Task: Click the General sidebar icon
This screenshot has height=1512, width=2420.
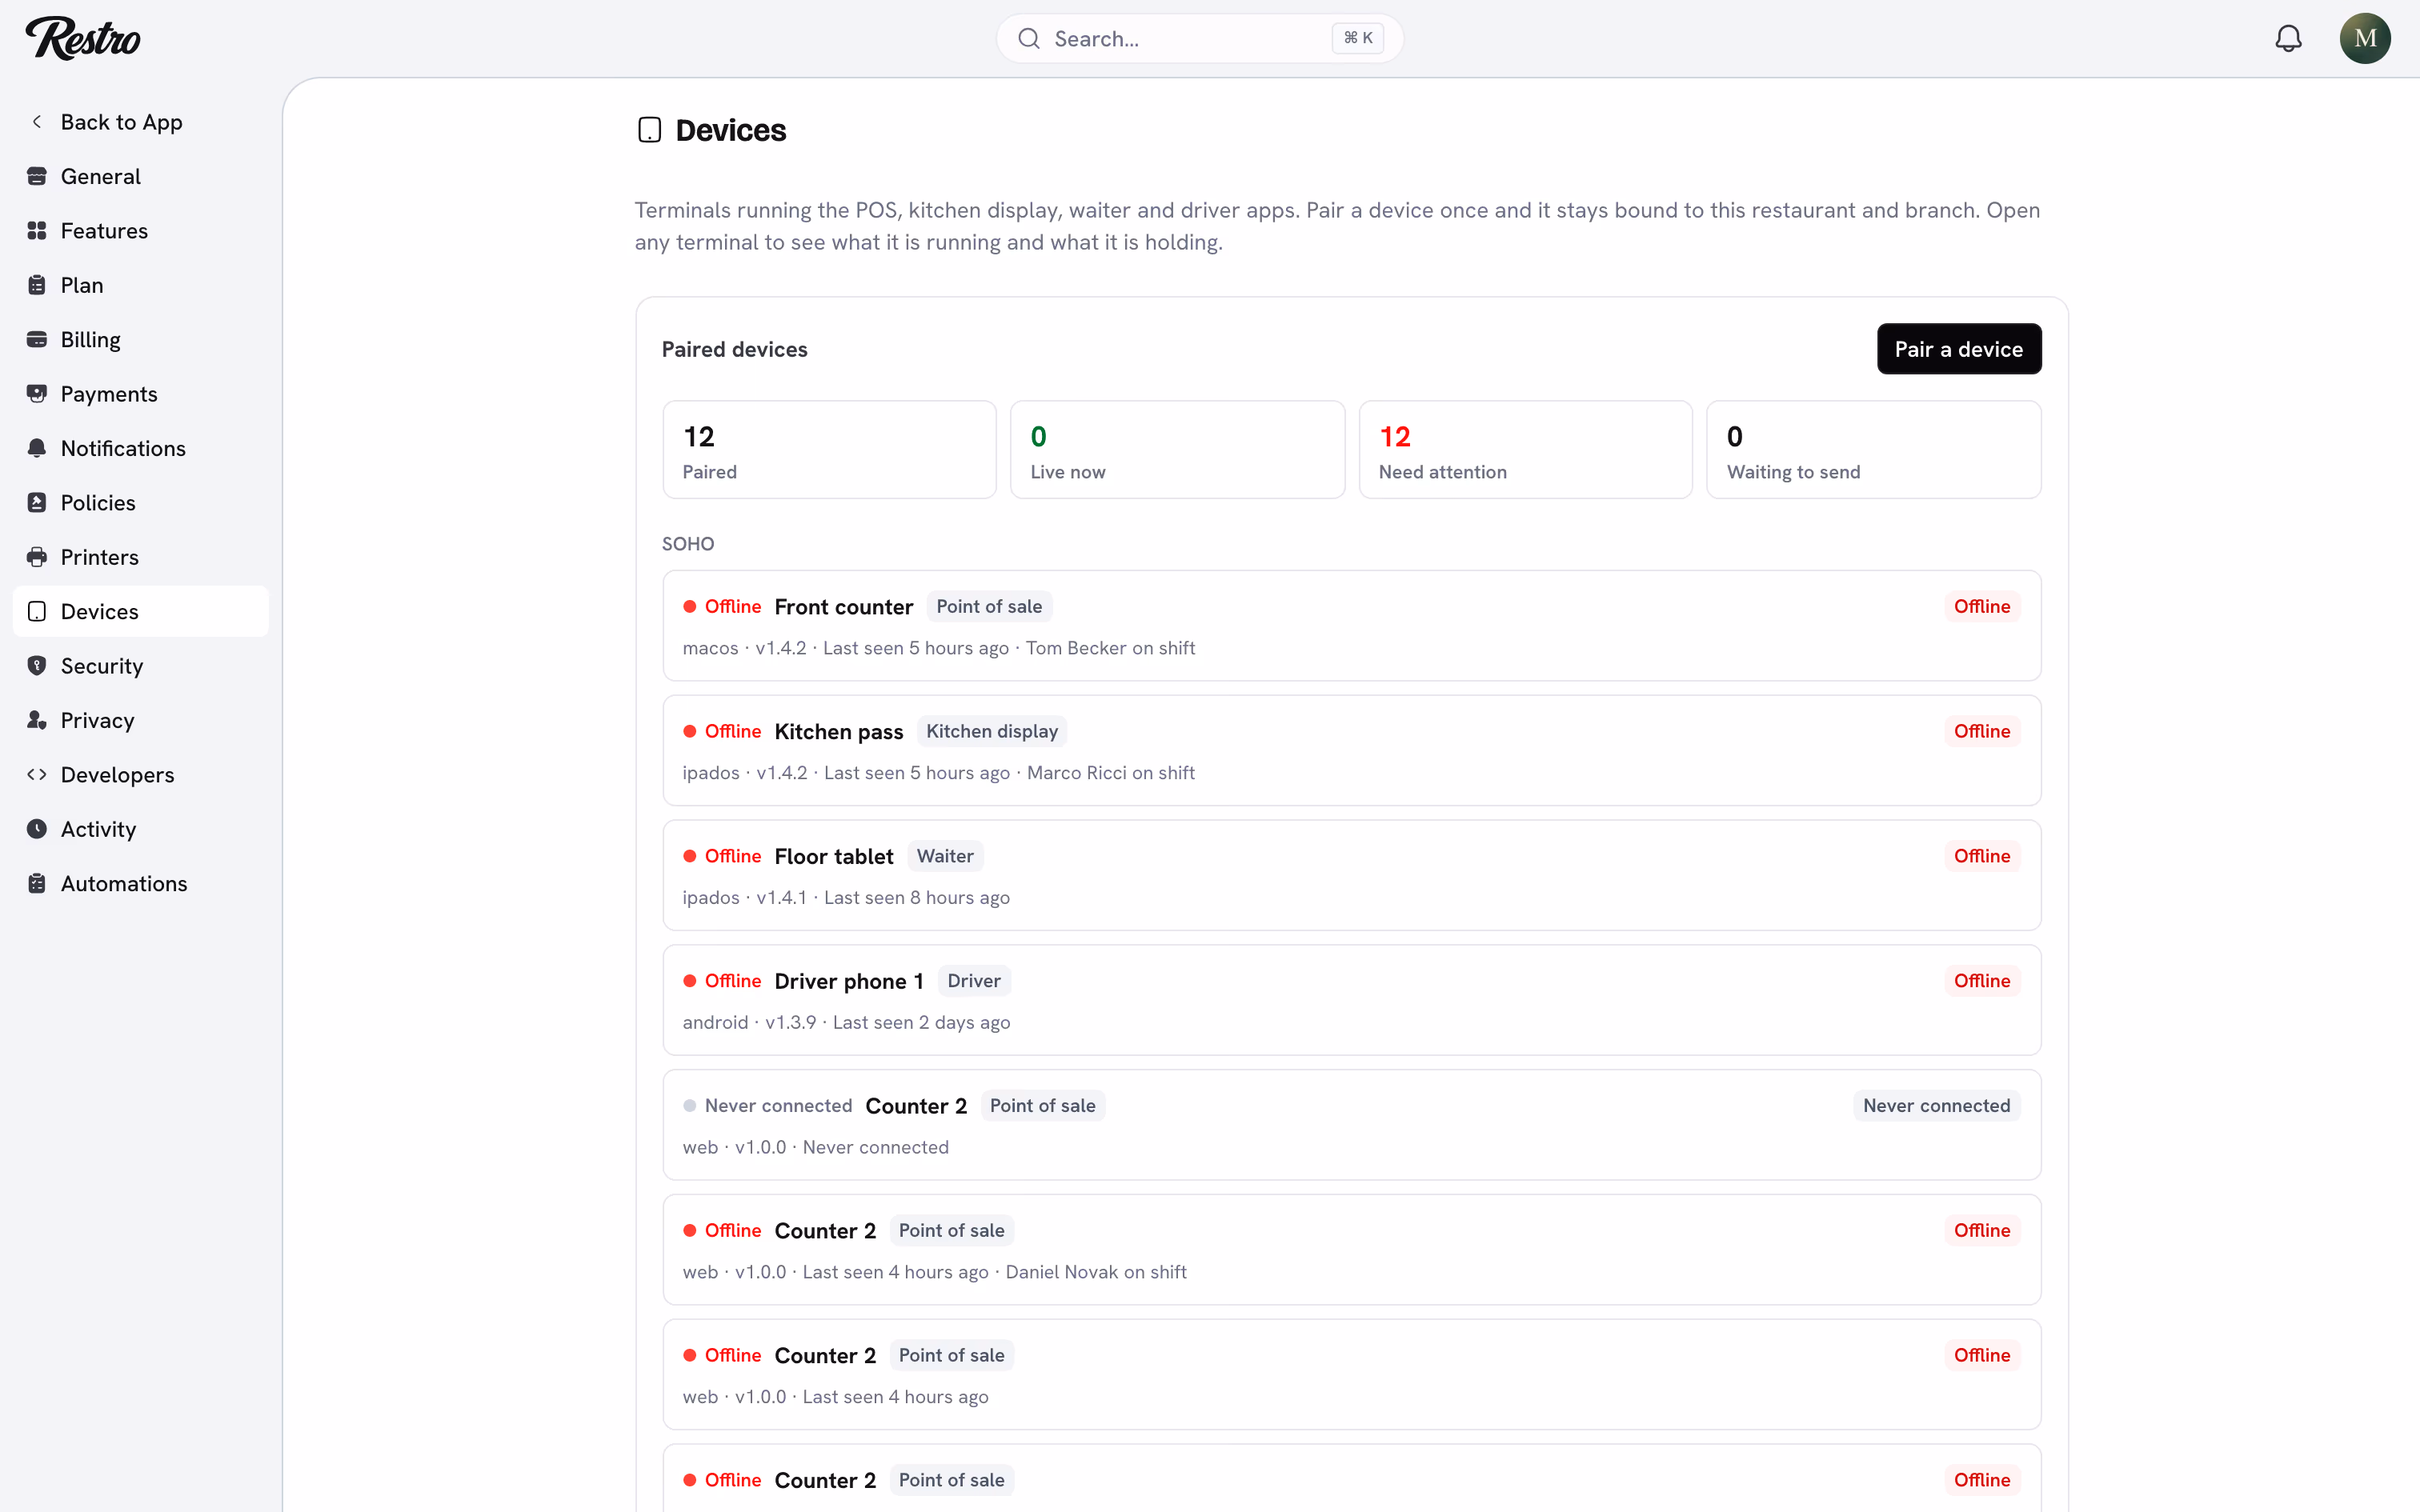Action: (37, 176)
